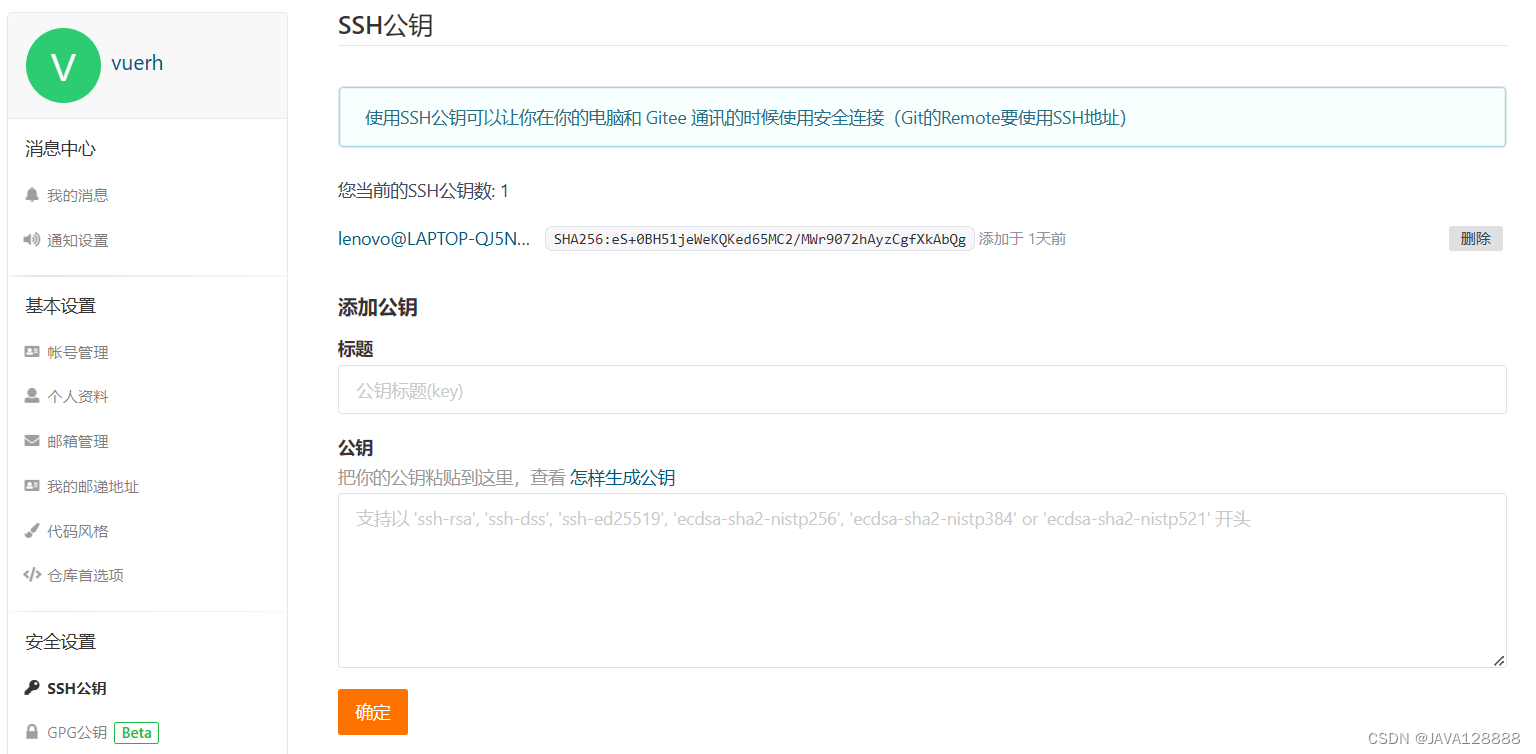Click the code icon beside 仓库首选项
This screenshot has width=1536, height=754.
click(31, 575)
